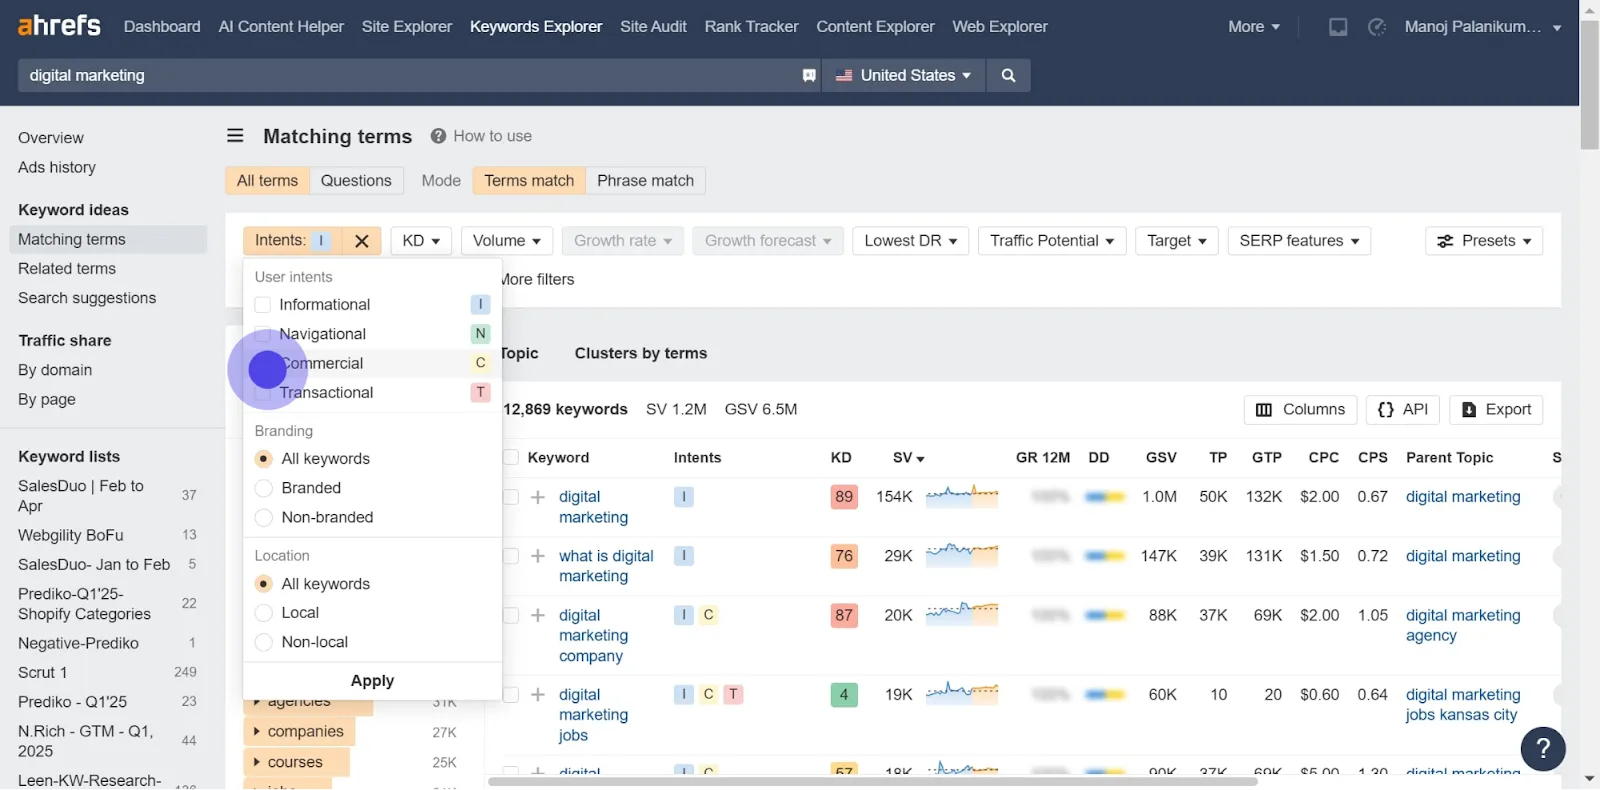Switch to Clusters by terms tab
Image resolution: width=1600 pixels, height=790 pixels.
coord(641,353)
